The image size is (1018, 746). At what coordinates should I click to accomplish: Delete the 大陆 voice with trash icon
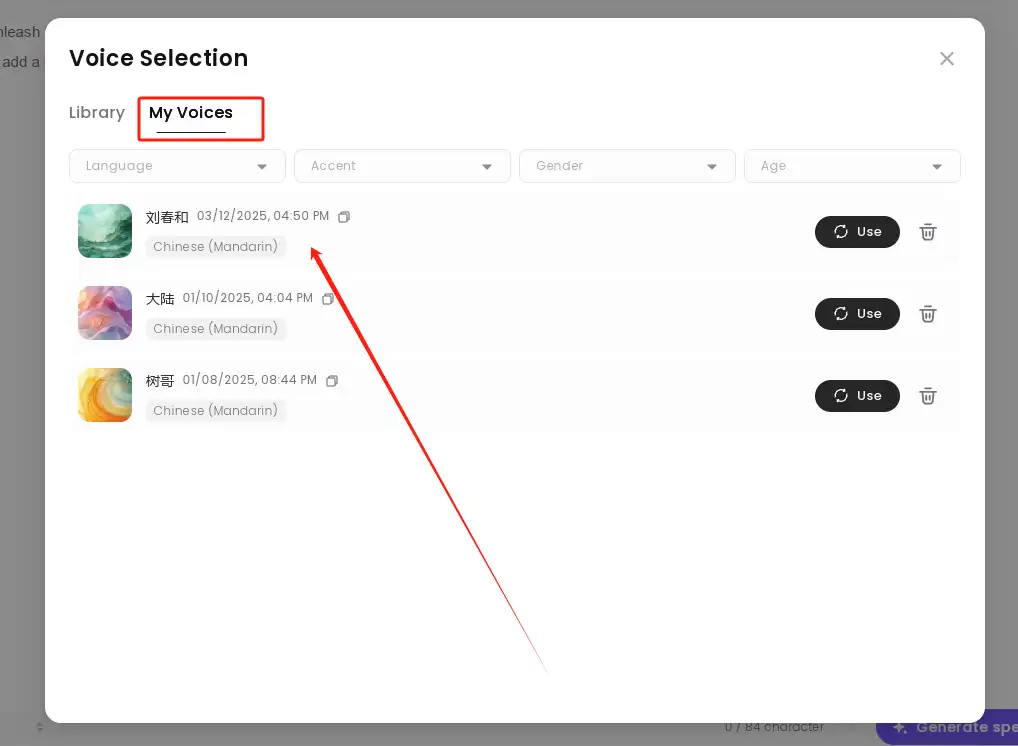(928, 314)
